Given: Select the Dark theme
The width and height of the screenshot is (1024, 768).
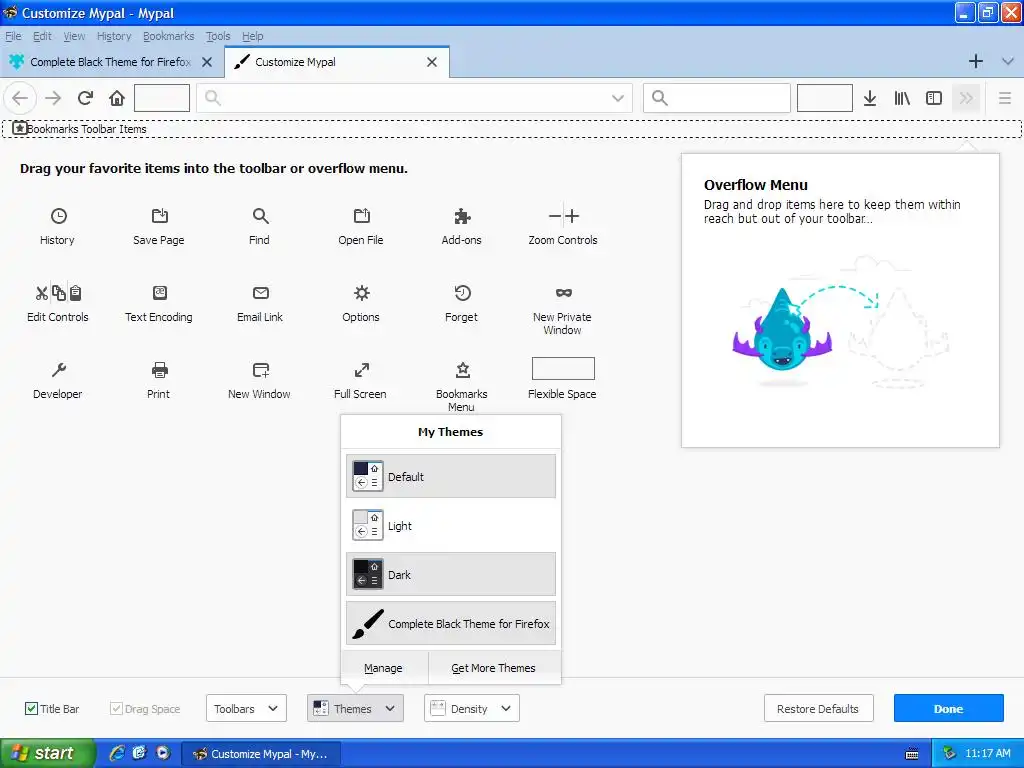Looking at the screenshot, I should 451,575.
